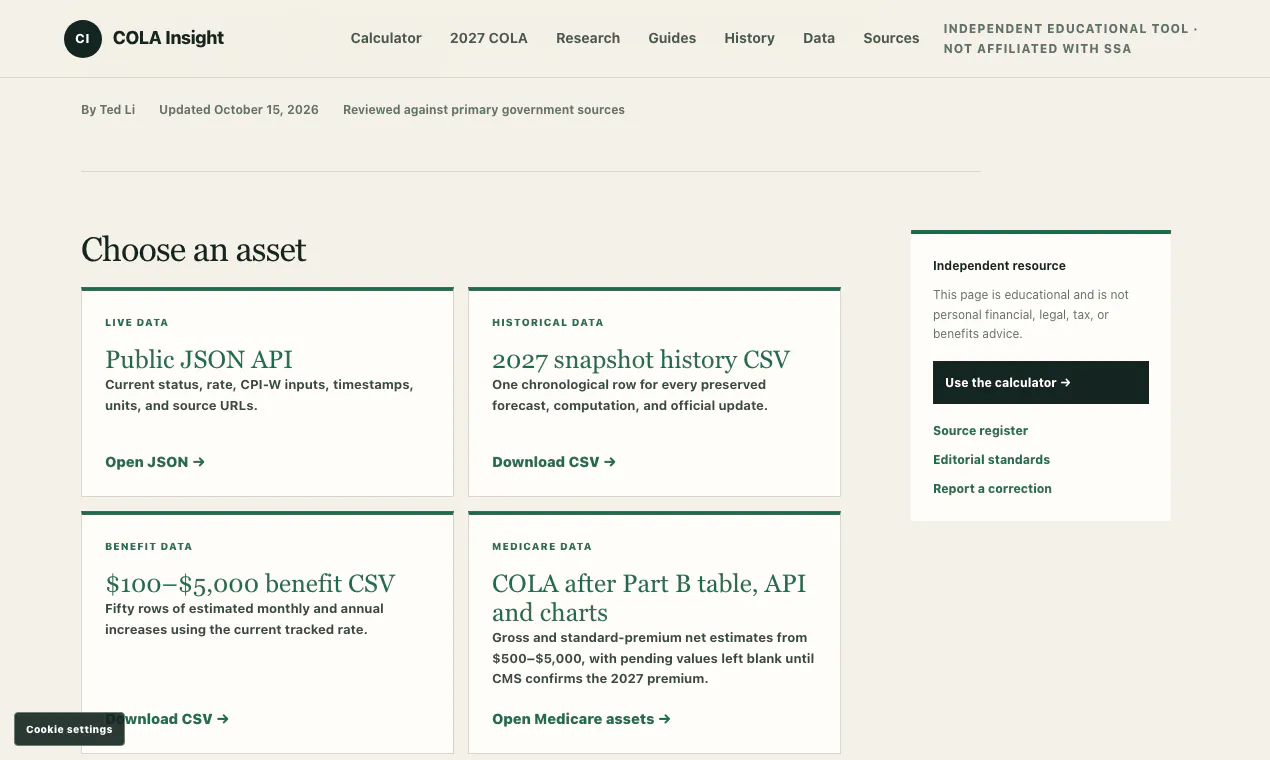1270x760 pixels.
Task: Open Cookie settings
Action: click(x=69, y=729)
